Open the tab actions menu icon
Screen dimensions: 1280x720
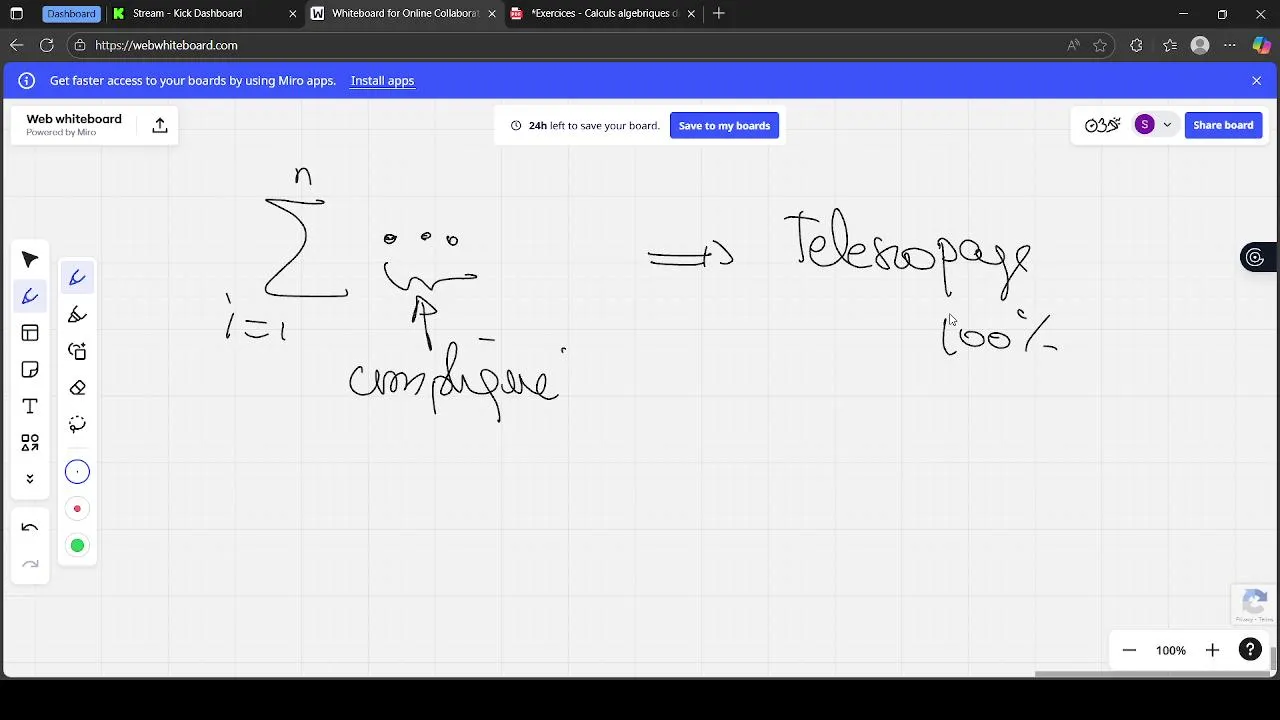(x=16, y=14)
